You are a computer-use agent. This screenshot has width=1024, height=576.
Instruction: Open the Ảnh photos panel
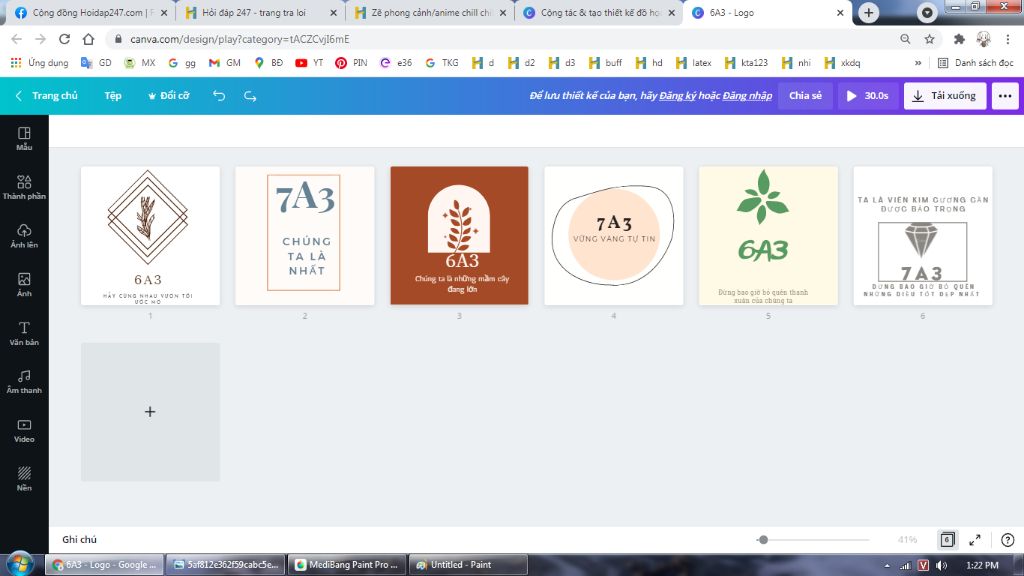24,285
